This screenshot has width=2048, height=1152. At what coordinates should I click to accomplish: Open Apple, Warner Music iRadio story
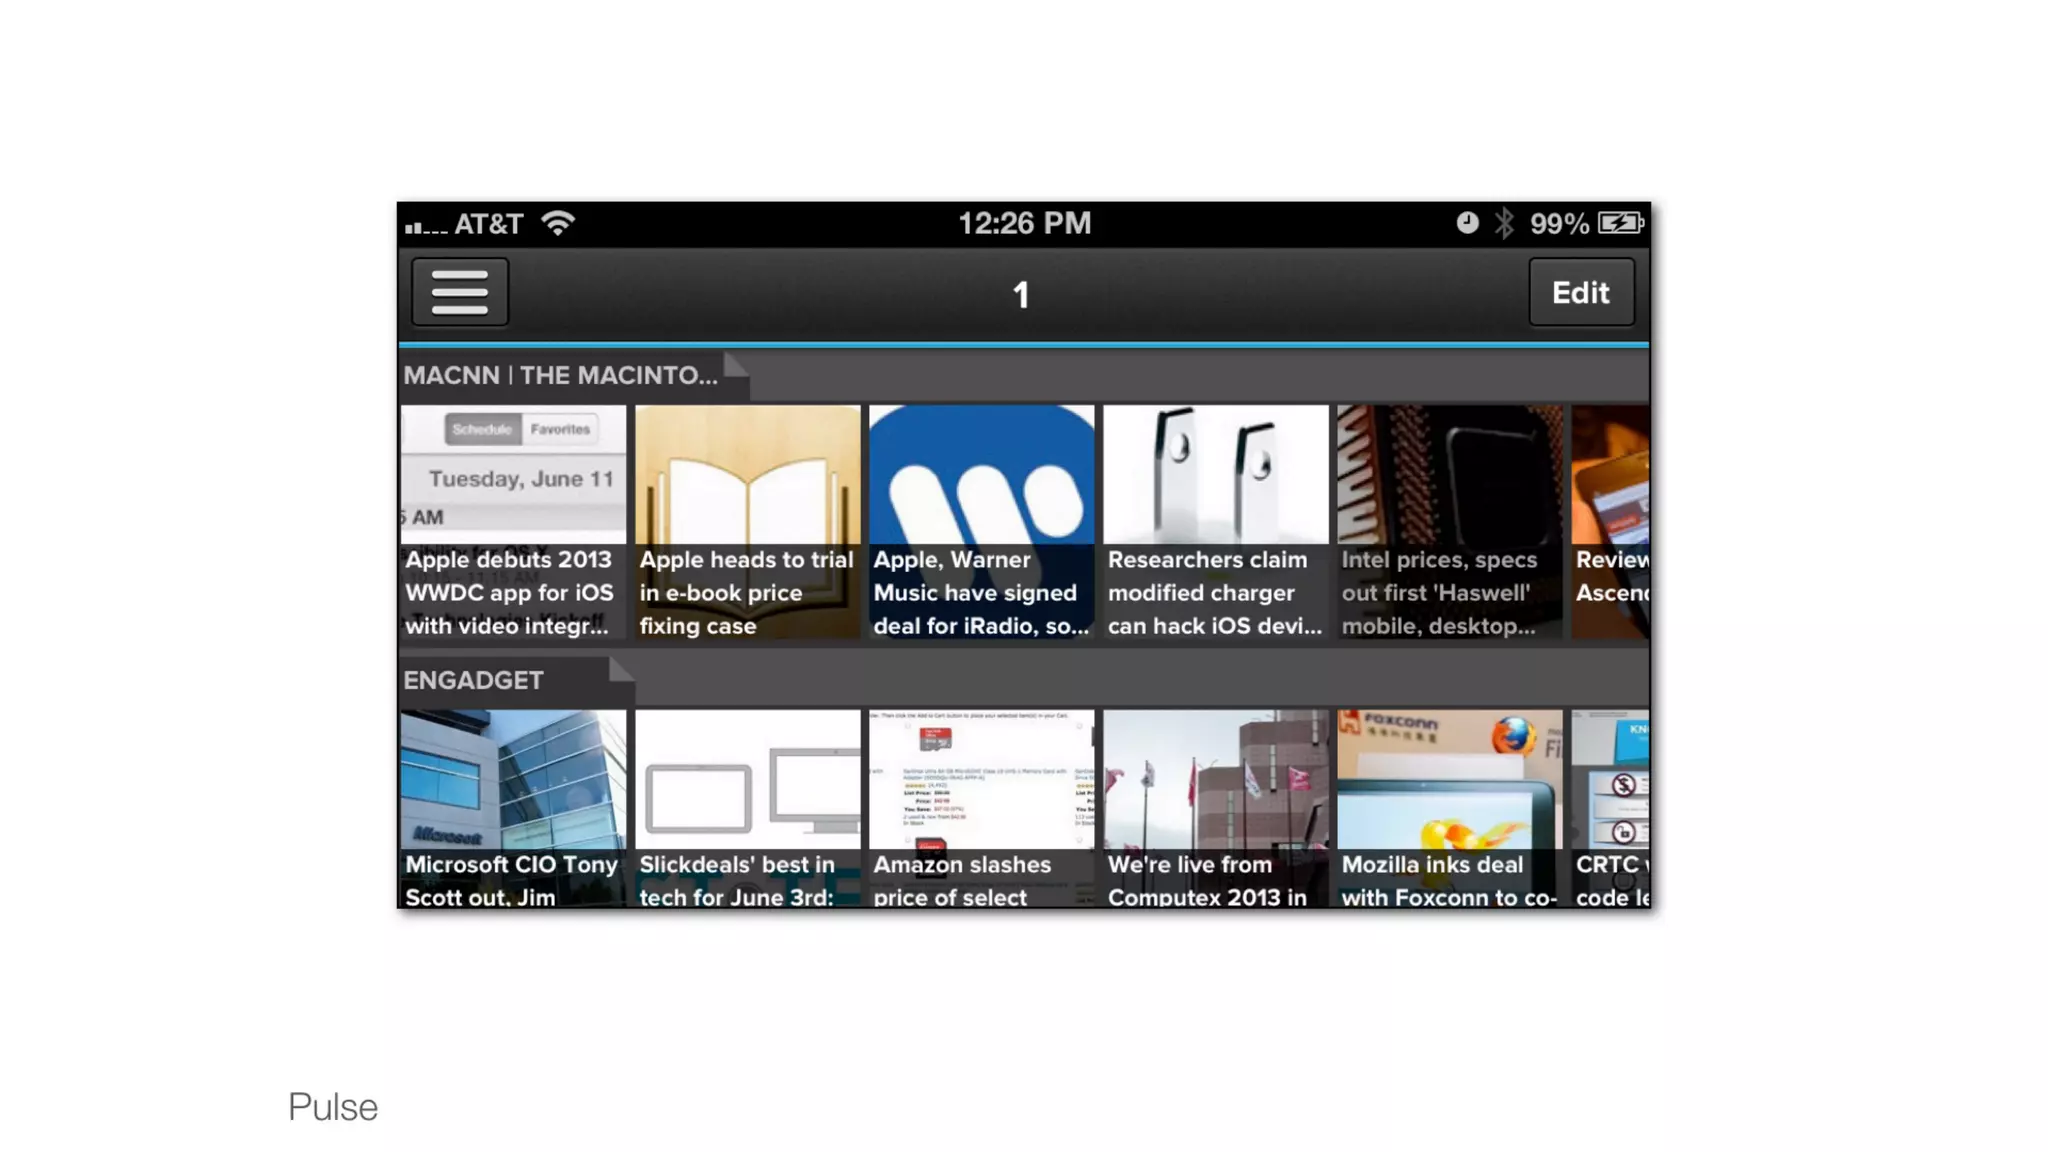coord(981,522)
